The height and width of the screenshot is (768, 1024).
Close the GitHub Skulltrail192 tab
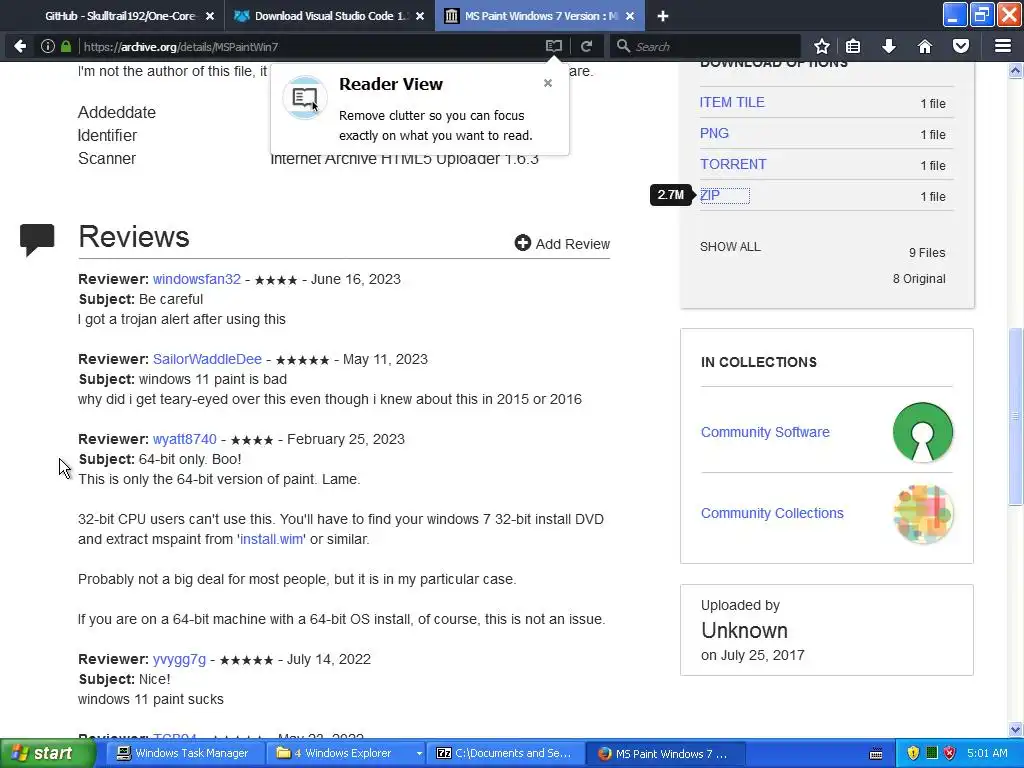click(x=210, y=16)
